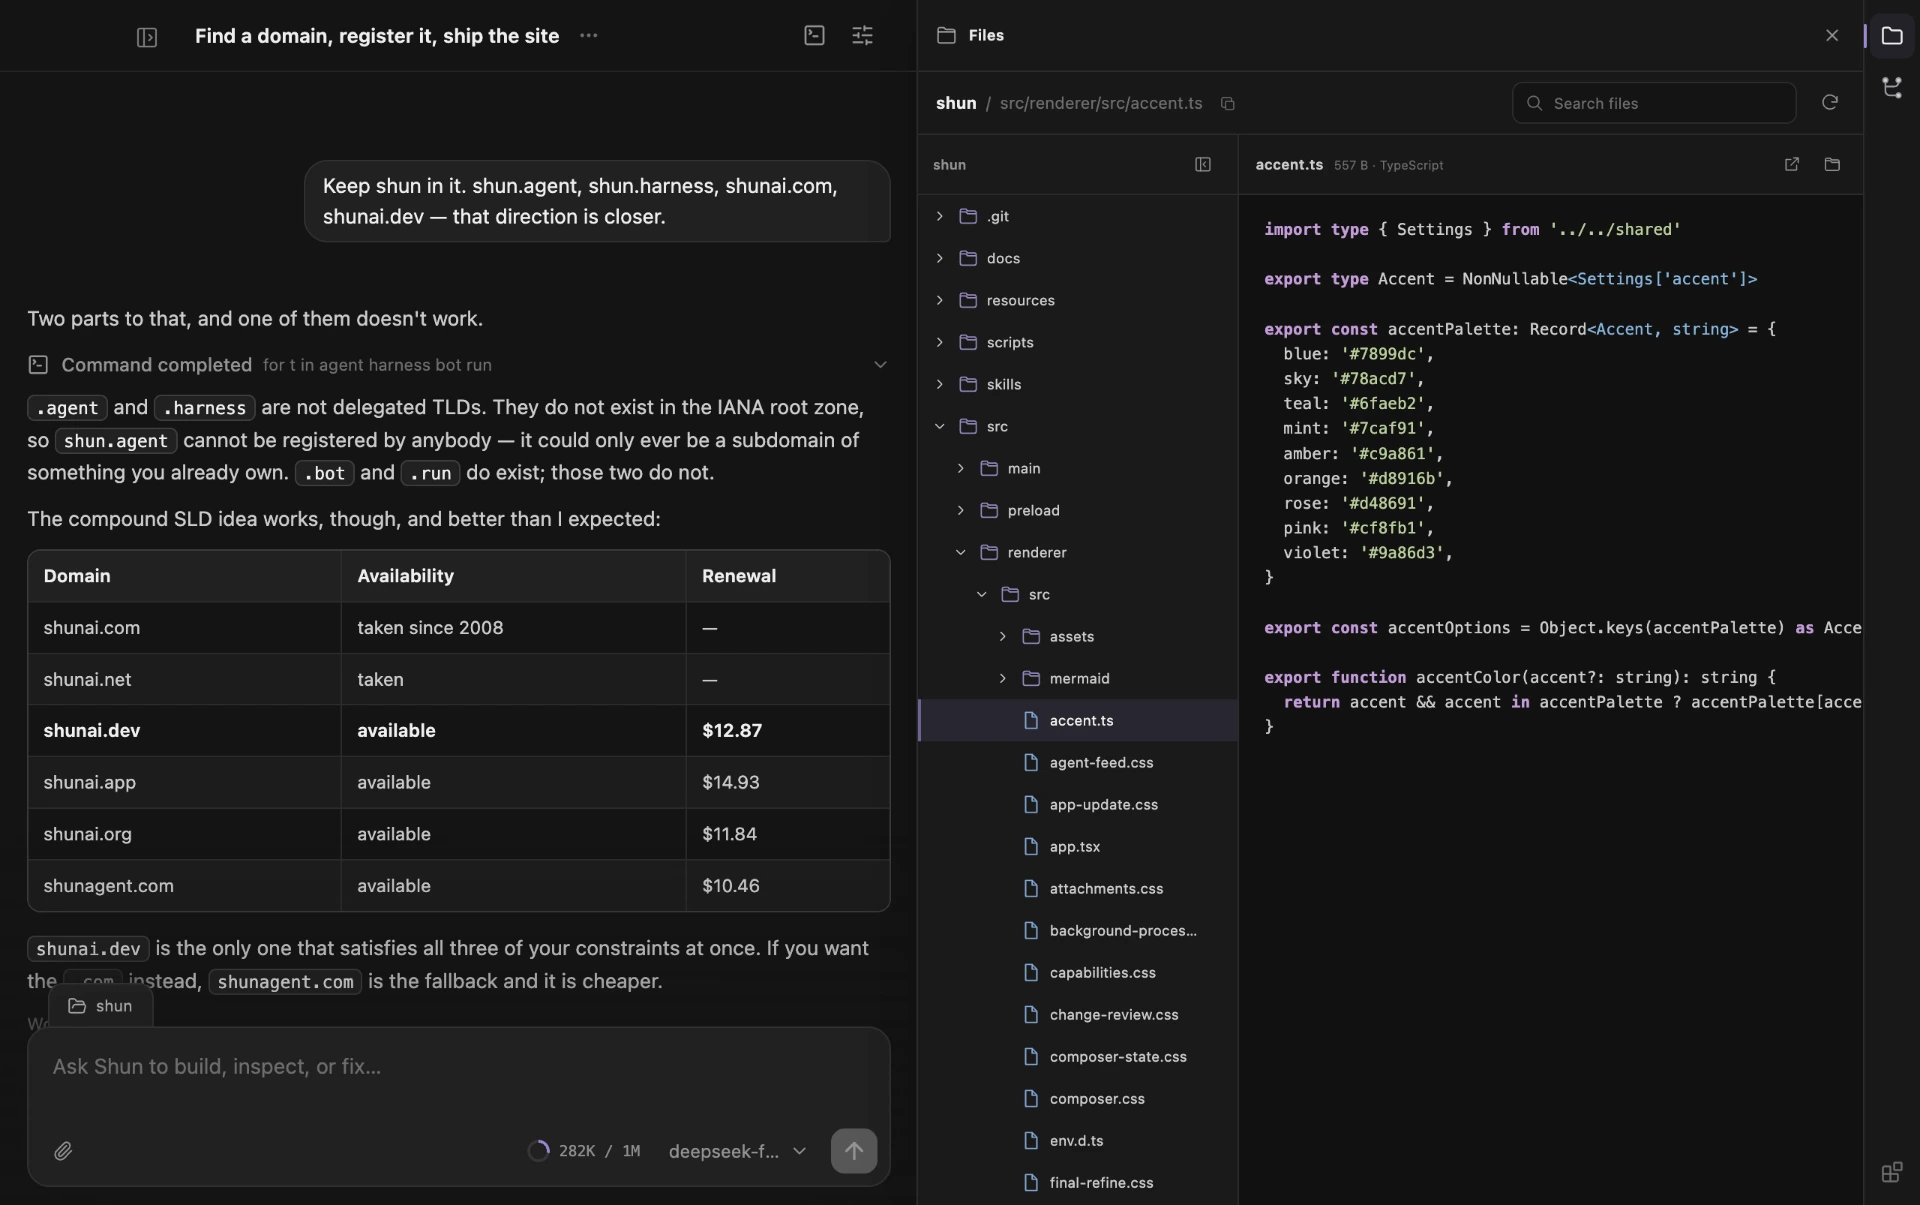Click shun breadcrumb root
Image resolution: width=1920 pixels, height=1205 pixels.
(x=955, y=103)
